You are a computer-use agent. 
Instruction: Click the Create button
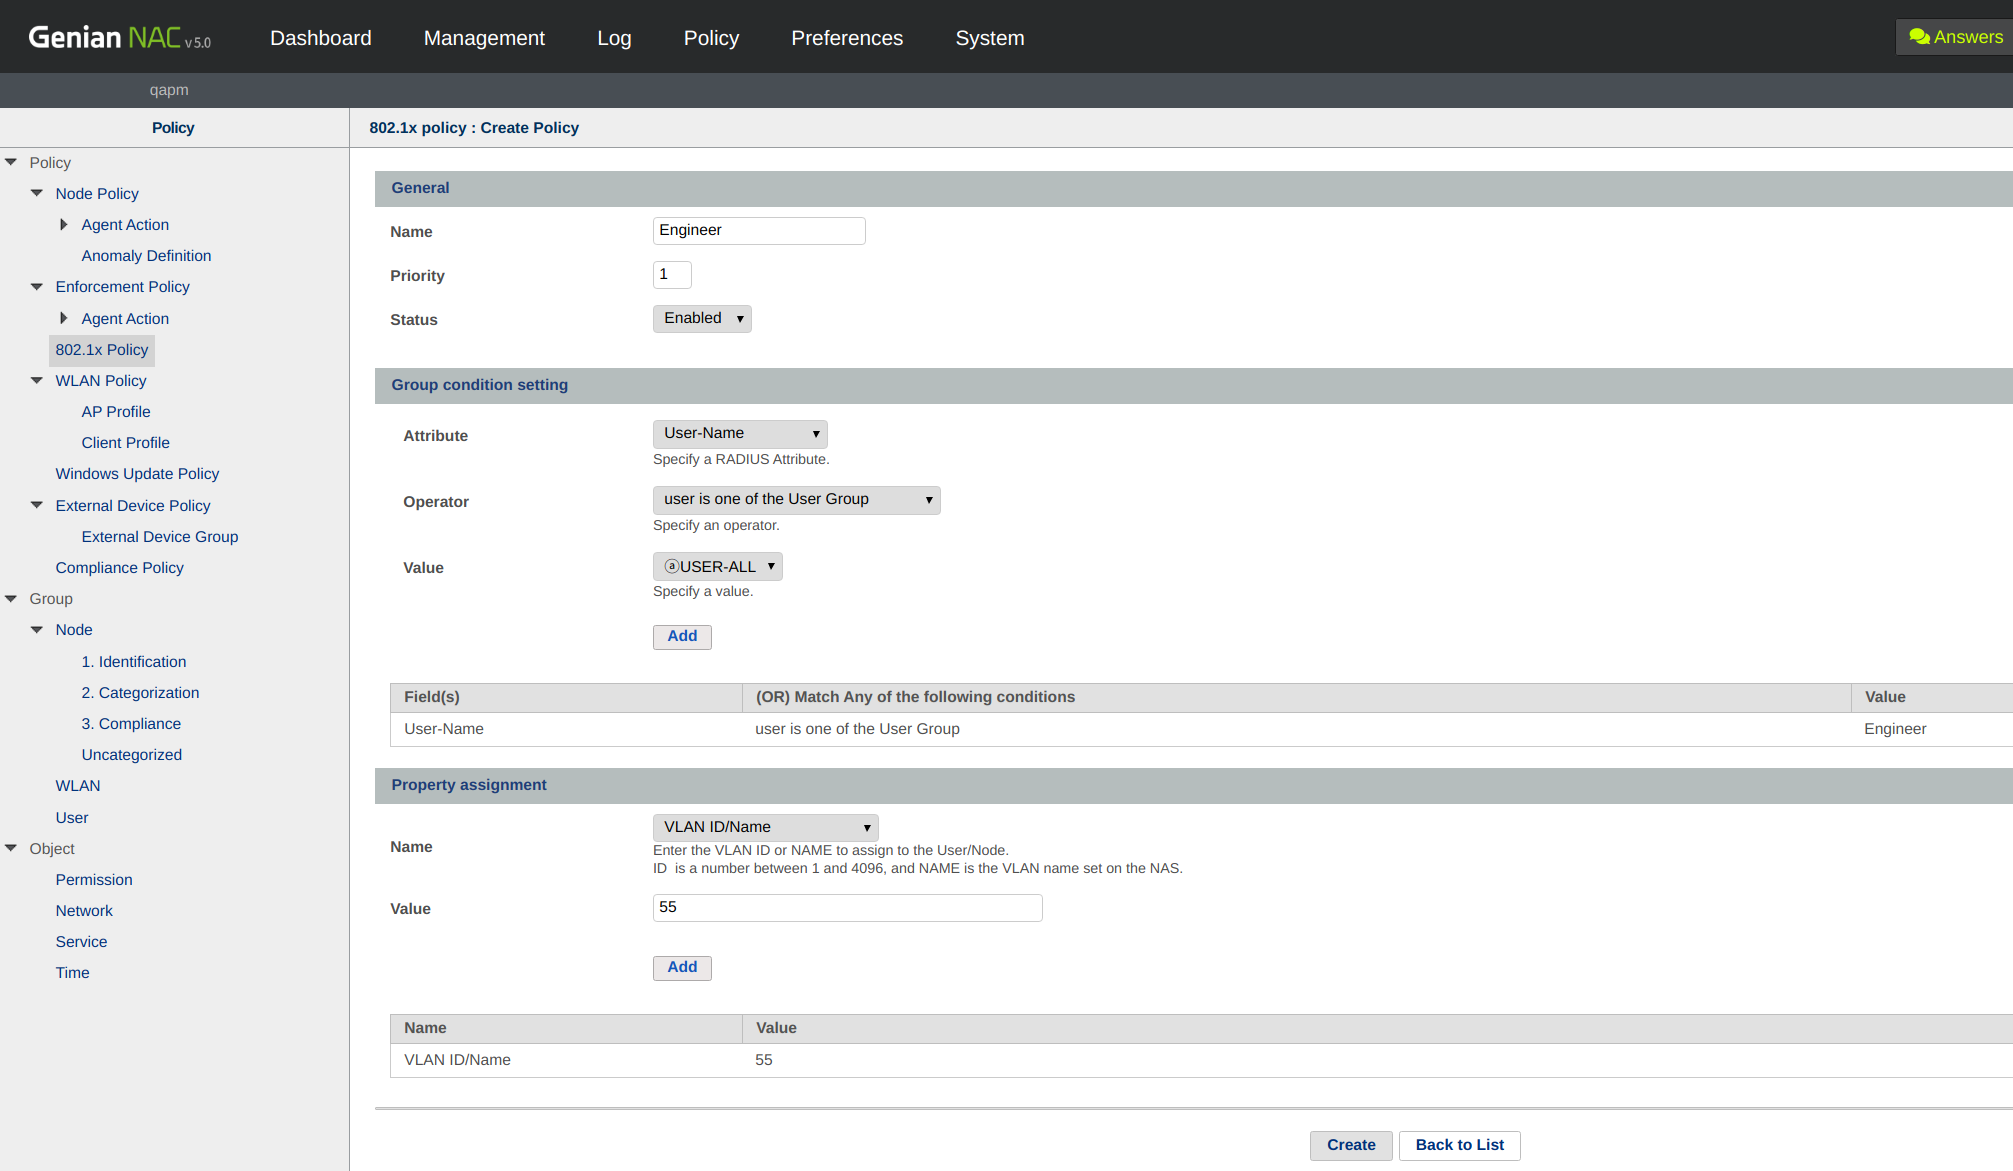coord(1351,1145)
